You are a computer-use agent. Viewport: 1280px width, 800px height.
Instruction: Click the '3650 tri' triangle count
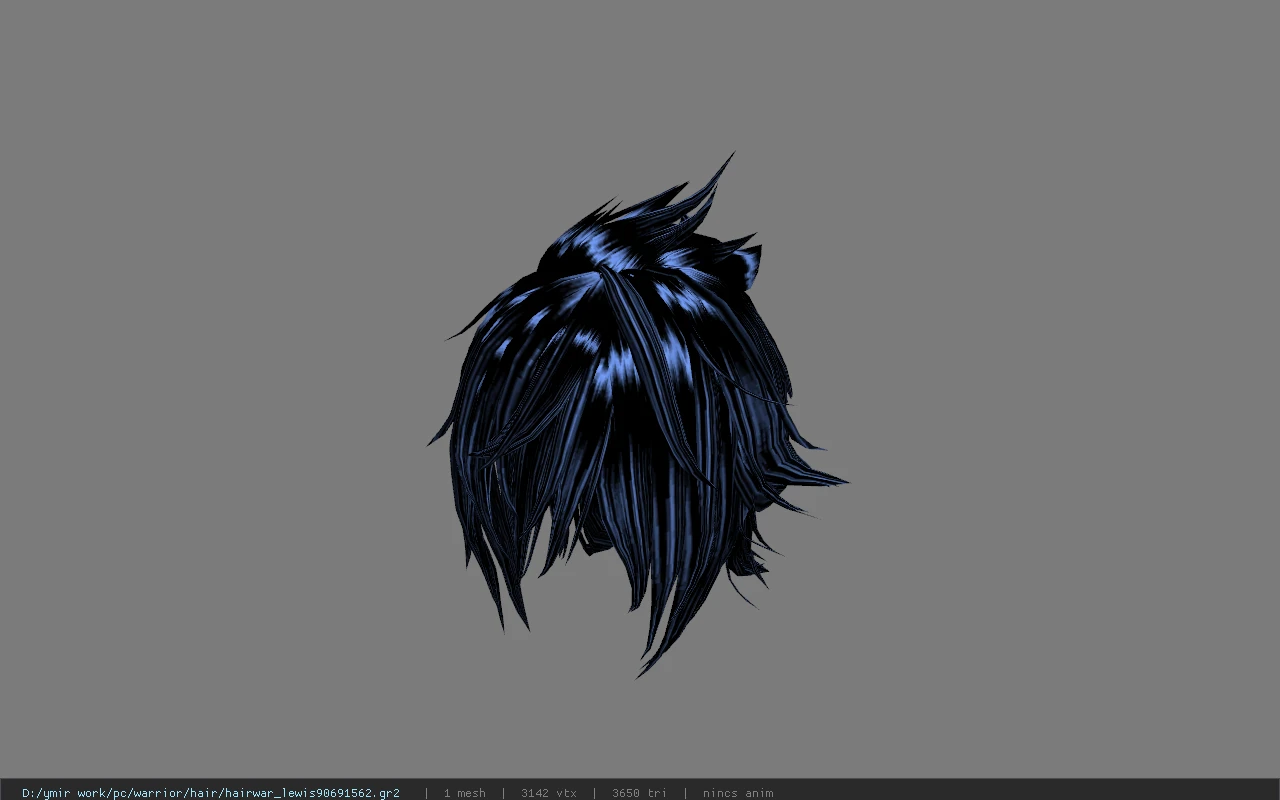[639, 793]
